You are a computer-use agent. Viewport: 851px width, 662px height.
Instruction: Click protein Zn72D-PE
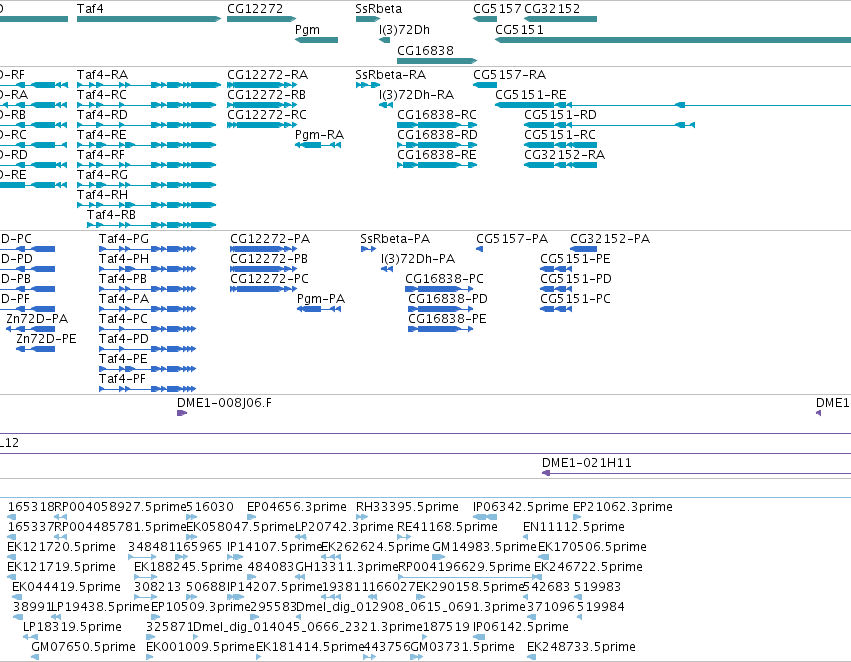pos(46,339)
